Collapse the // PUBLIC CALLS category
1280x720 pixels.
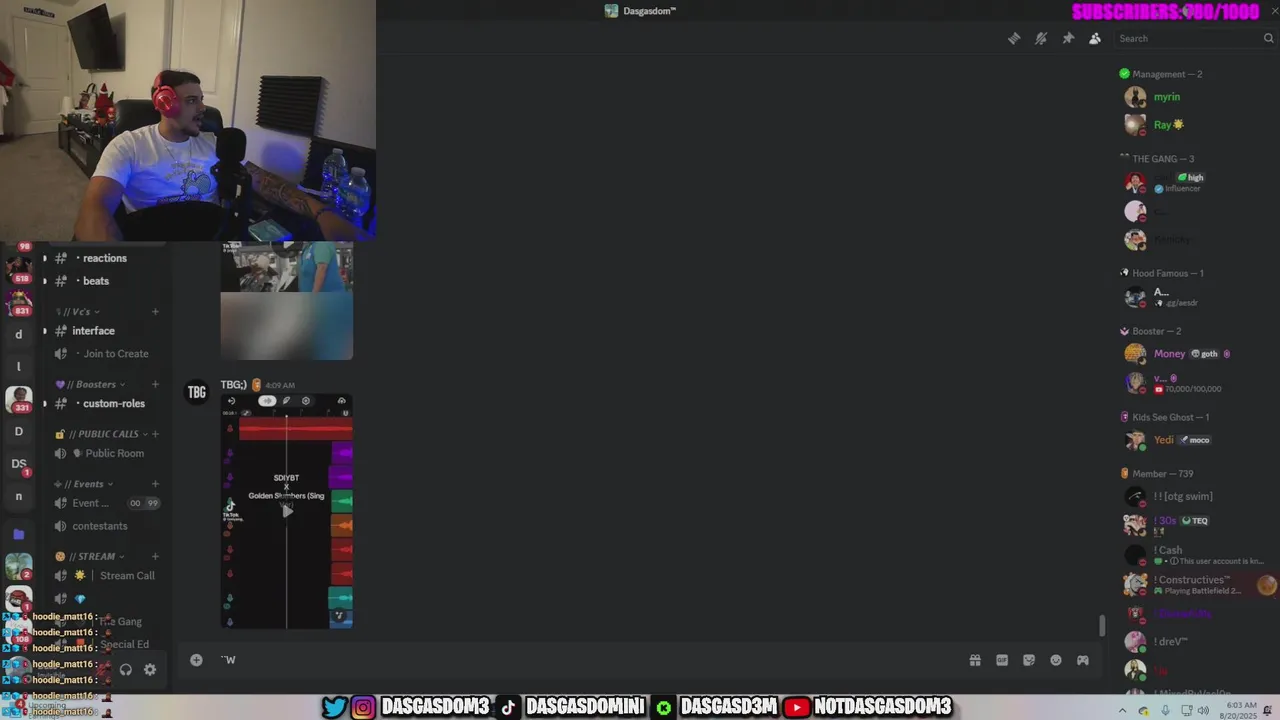point(101,434)
